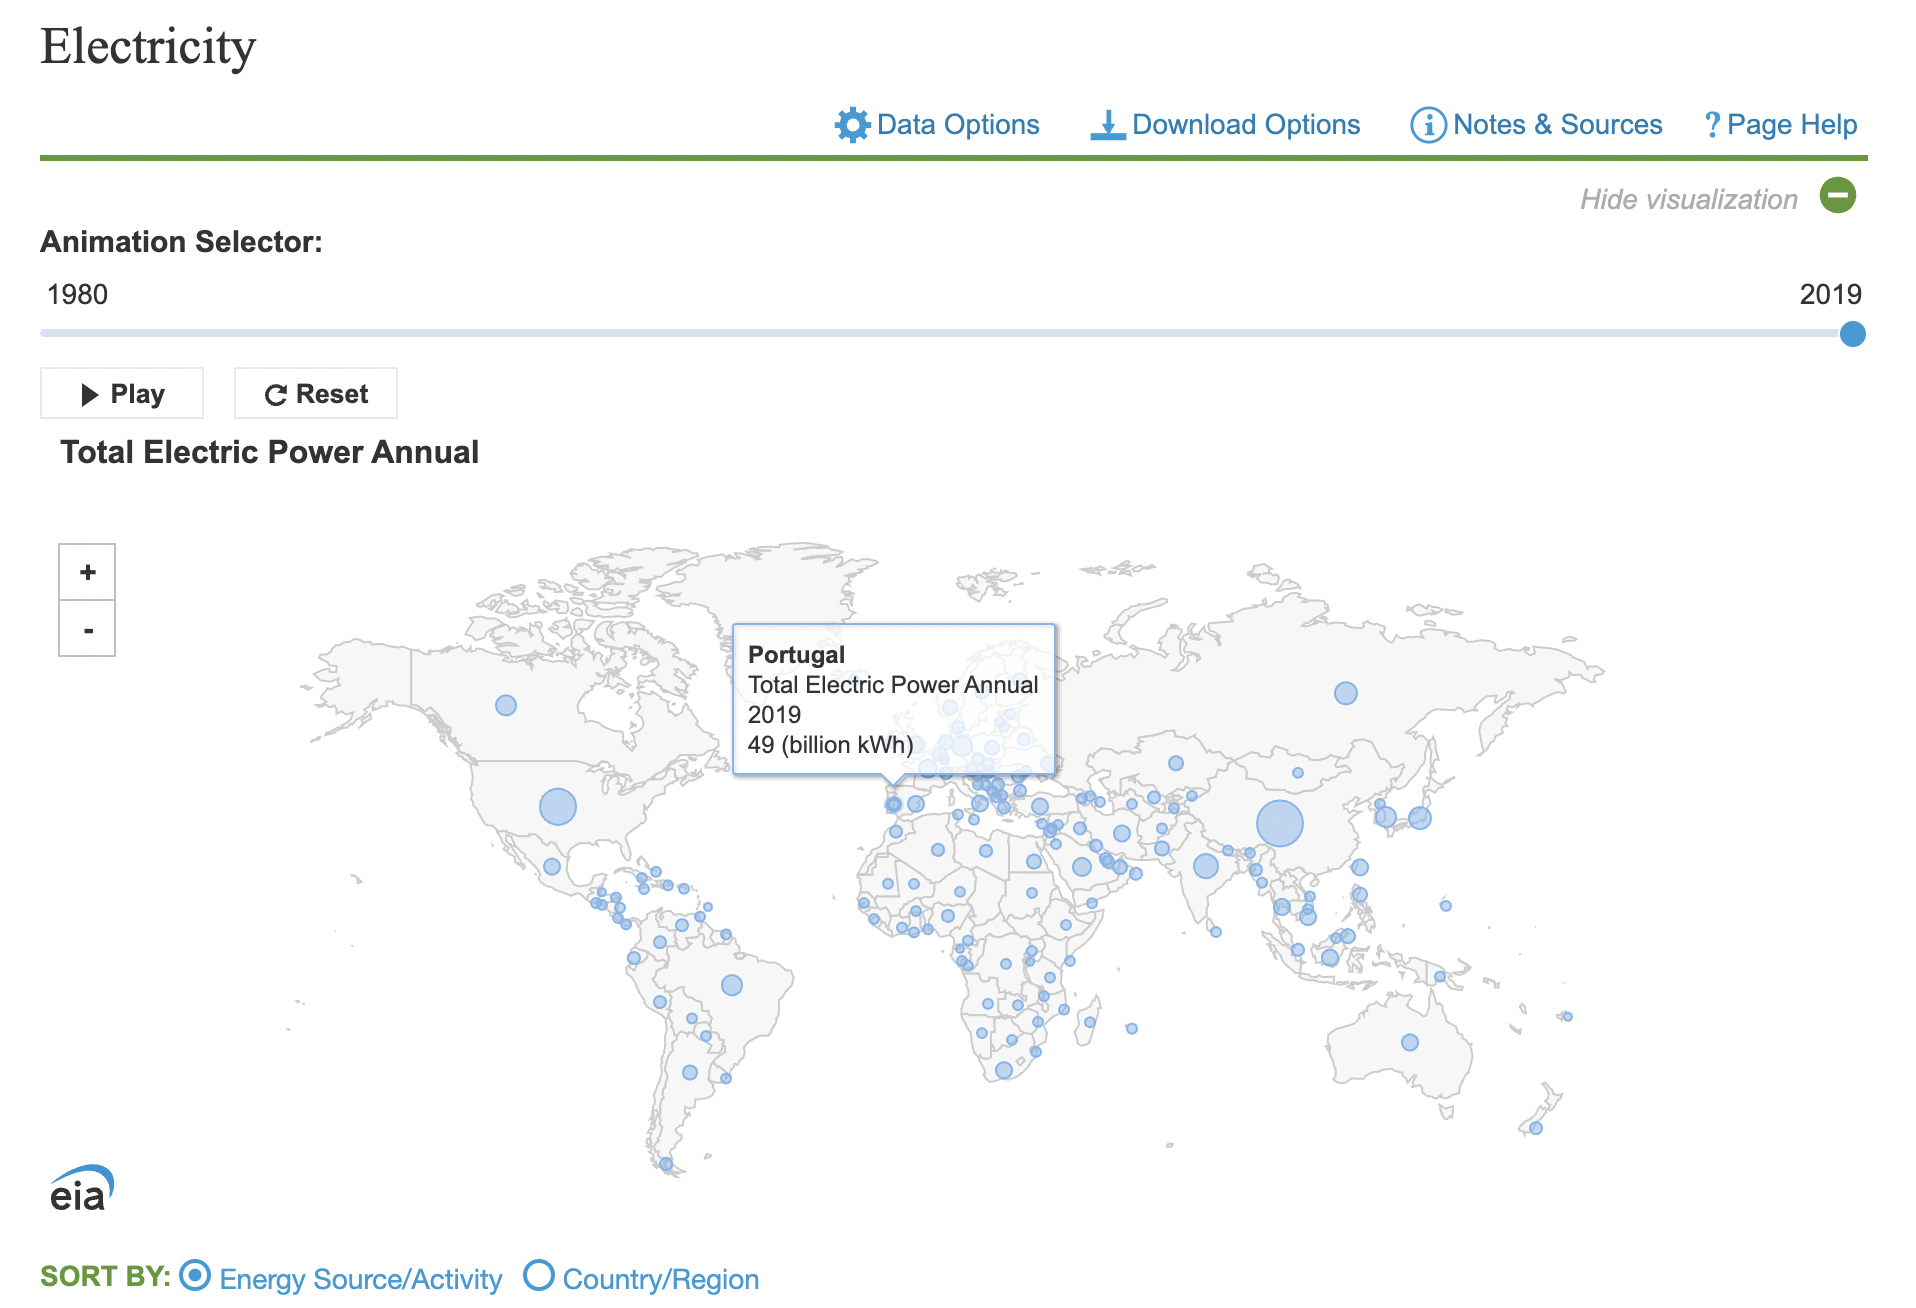Zoom out the map with minus button

click(87, 629)
